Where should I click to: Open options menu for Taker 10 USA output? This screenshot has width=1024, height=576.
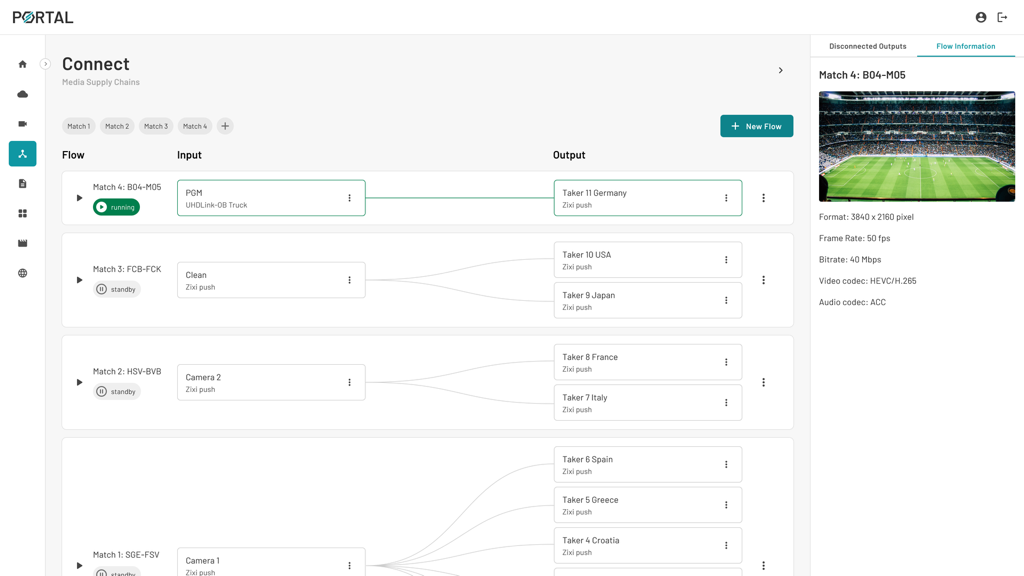pos(726,260)
